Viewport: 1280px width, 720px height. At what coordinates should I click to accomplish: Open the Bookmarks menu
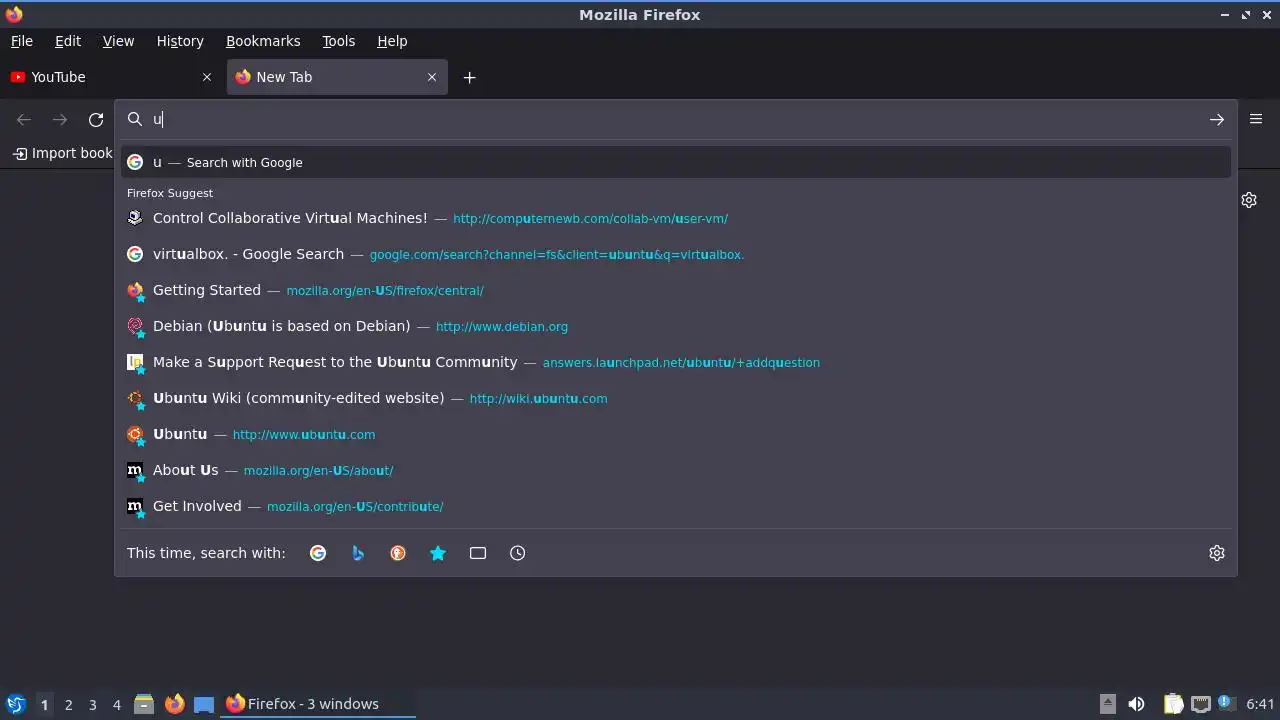pos(263,41)
